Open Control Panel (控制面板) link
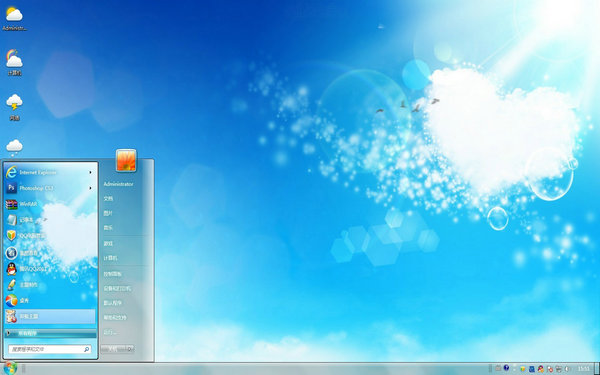 (112, 274)
